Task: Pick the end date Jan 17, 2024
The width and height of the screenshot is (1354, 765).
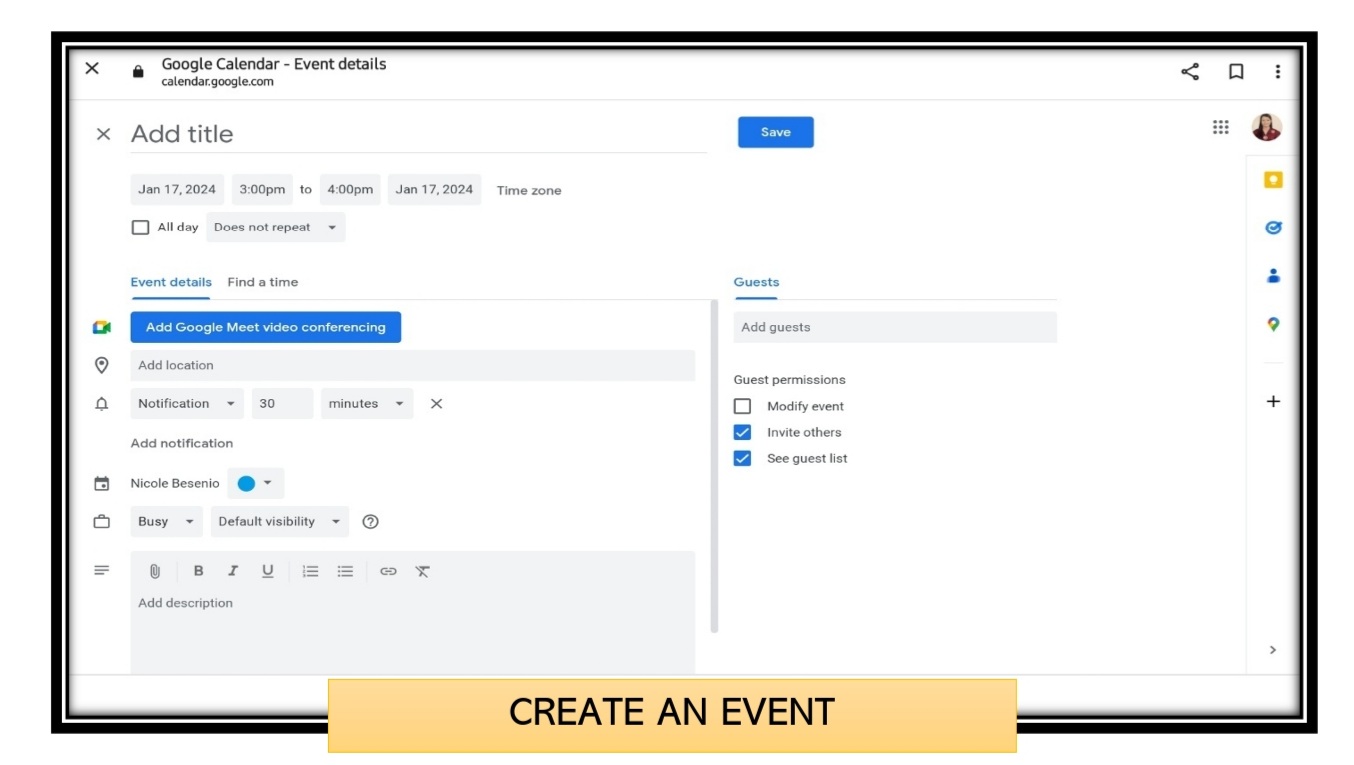Action: coord(434,190)
